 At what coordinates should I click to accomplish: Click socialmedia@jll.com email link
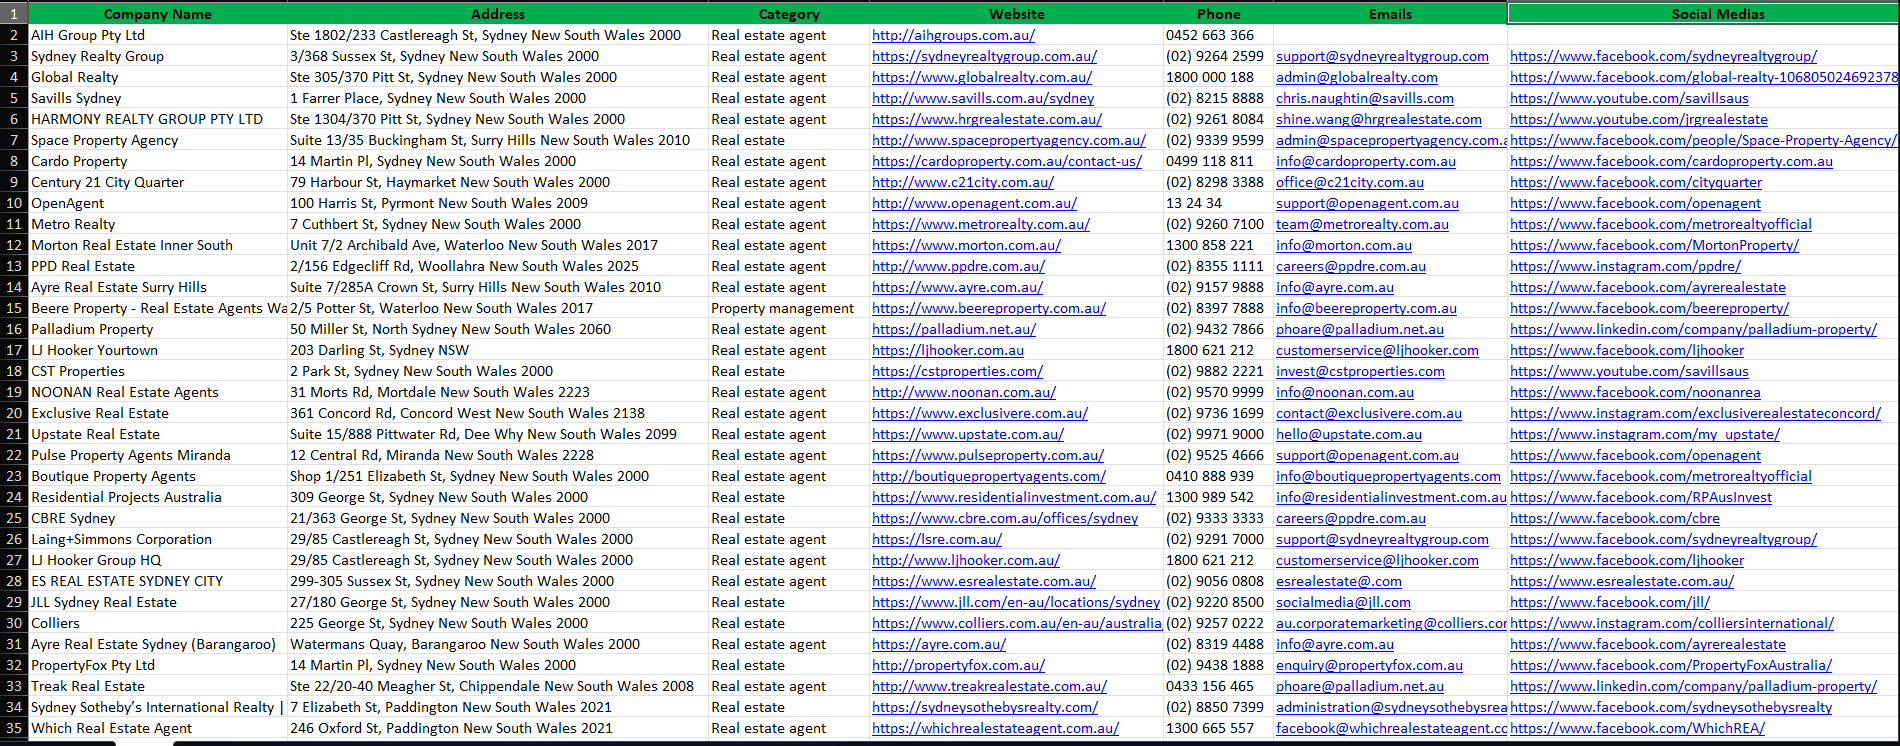1343,602
